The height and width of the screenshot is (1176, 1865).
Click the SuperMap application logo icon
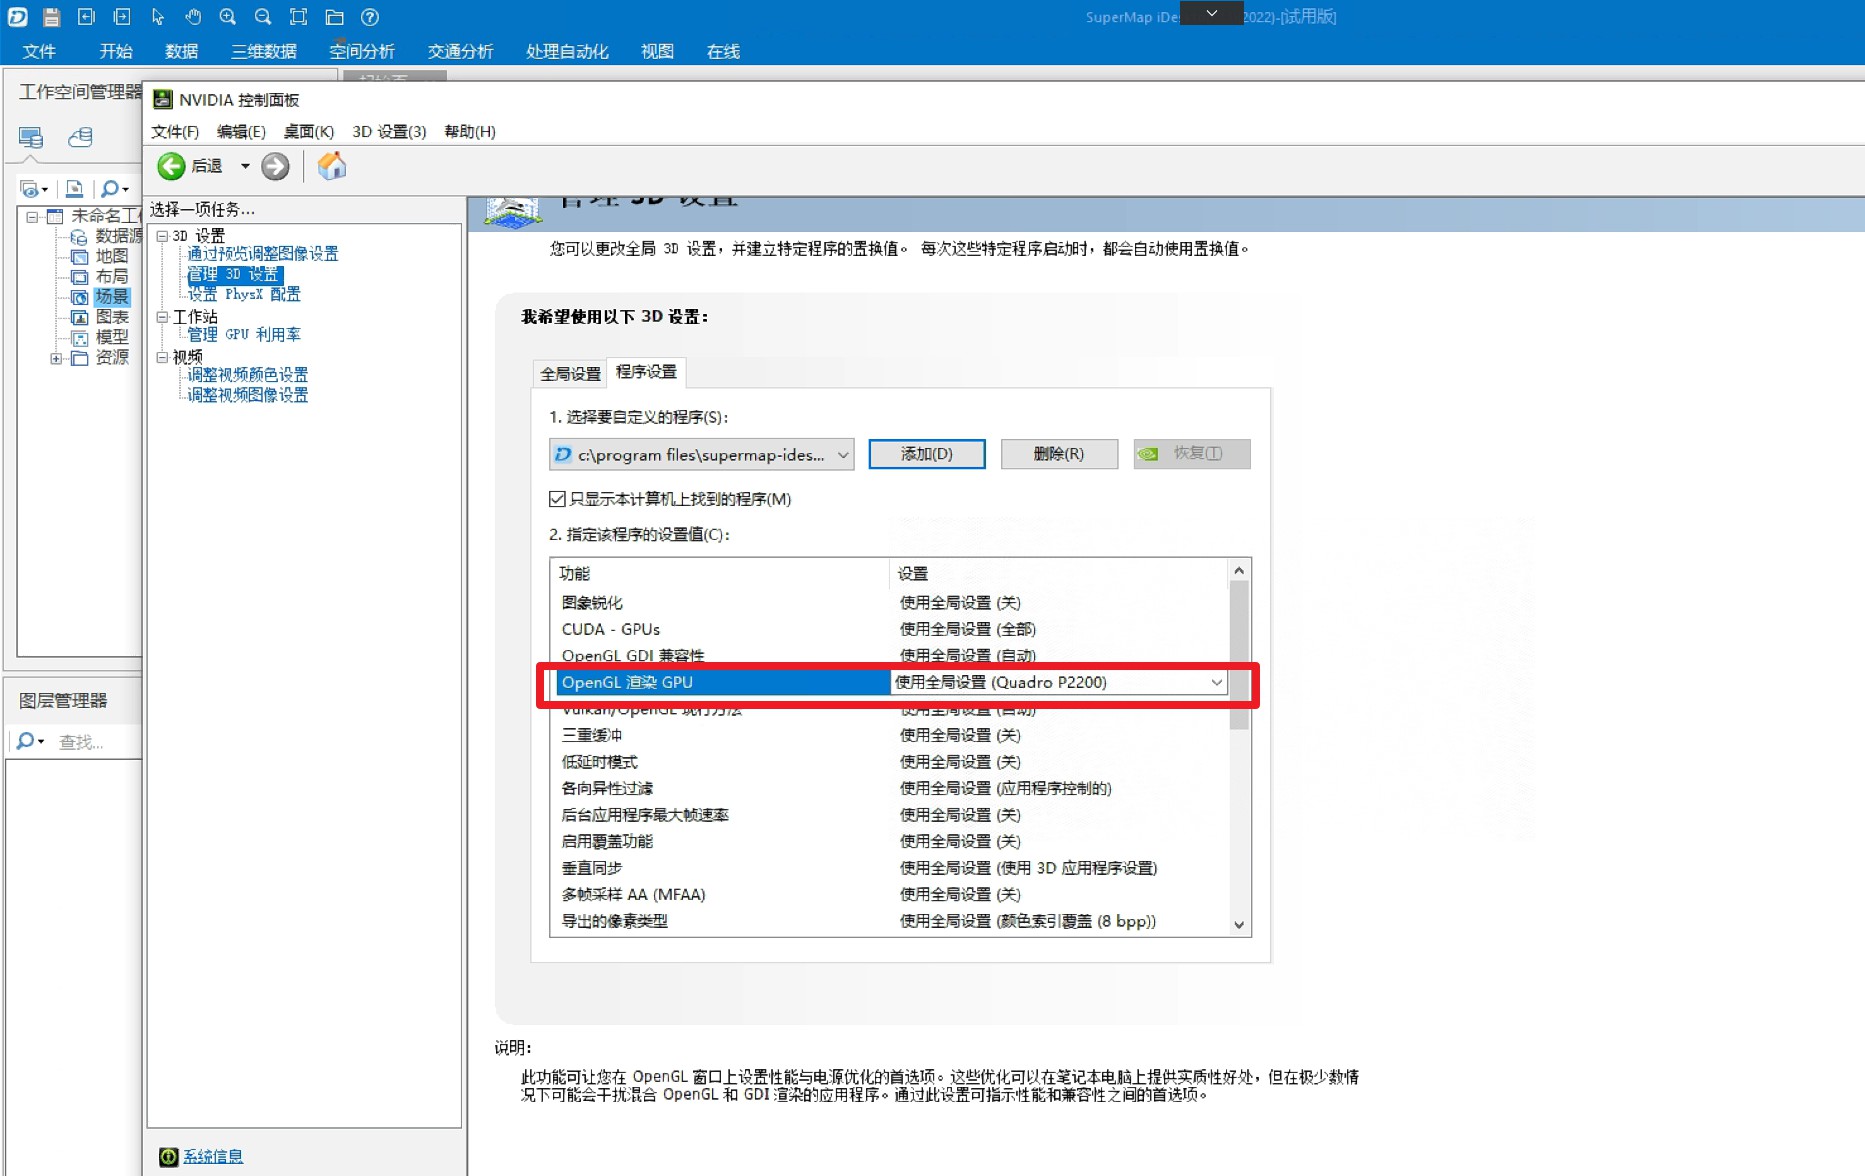(x=17, y=17)
